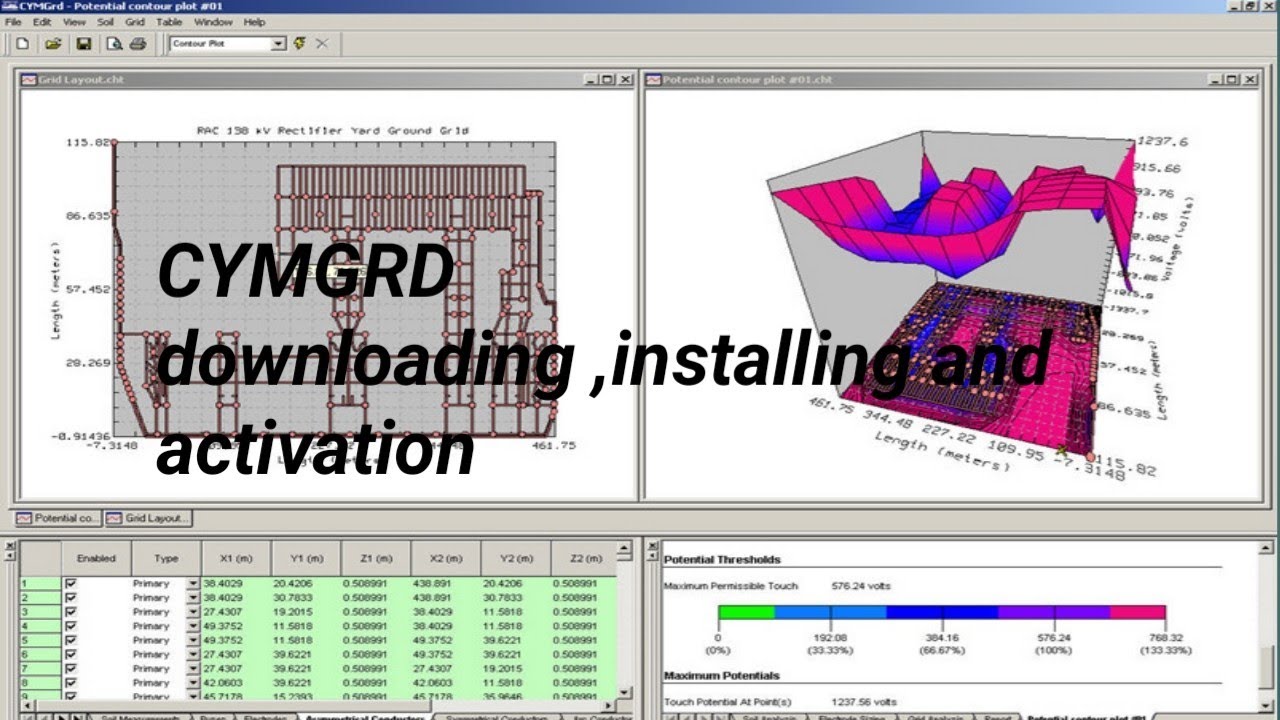Open Type dropdown arrow in row 4

(x=193, y=626)
